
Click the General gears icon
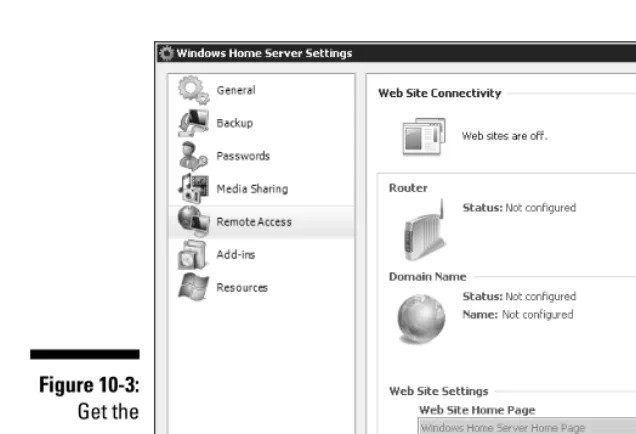(193, 90)
